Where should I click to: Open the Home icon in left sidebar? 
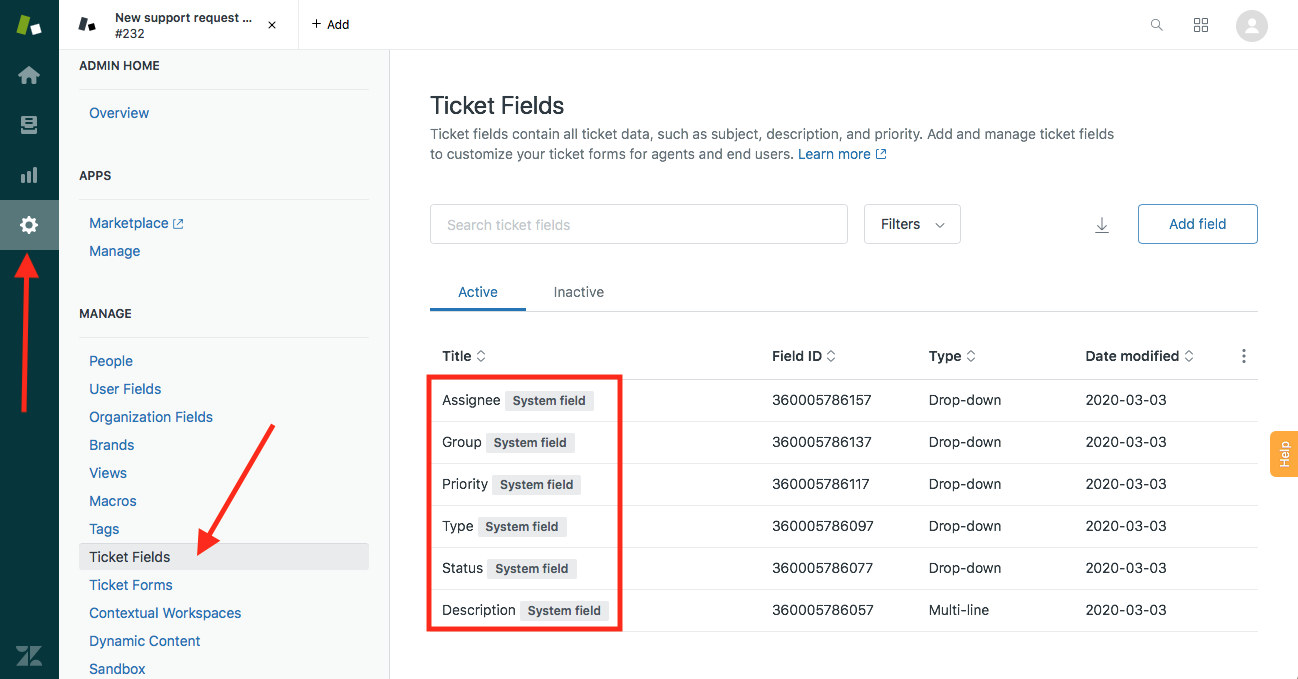coord(29,75)
